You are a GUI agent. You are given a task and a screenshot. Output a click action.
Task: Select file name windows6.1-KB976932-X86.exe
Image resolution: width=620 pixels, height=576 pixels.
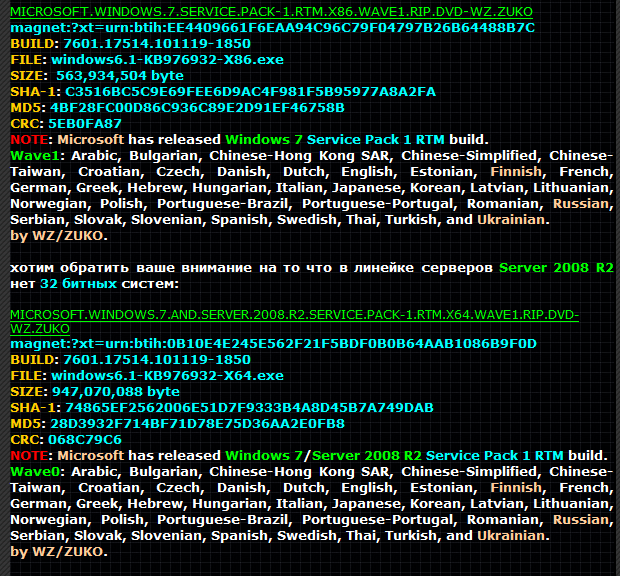pyautogui.click(x=167, y=60)
